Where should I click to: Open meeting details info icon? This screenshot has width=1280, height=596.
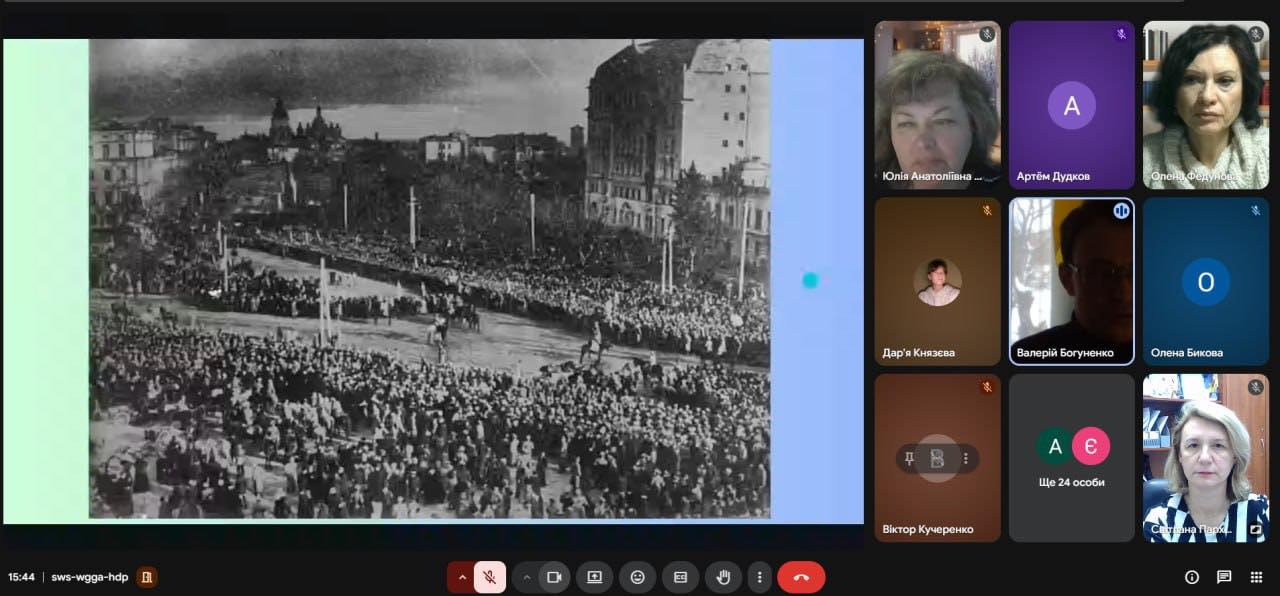[x=1192, y=577]
